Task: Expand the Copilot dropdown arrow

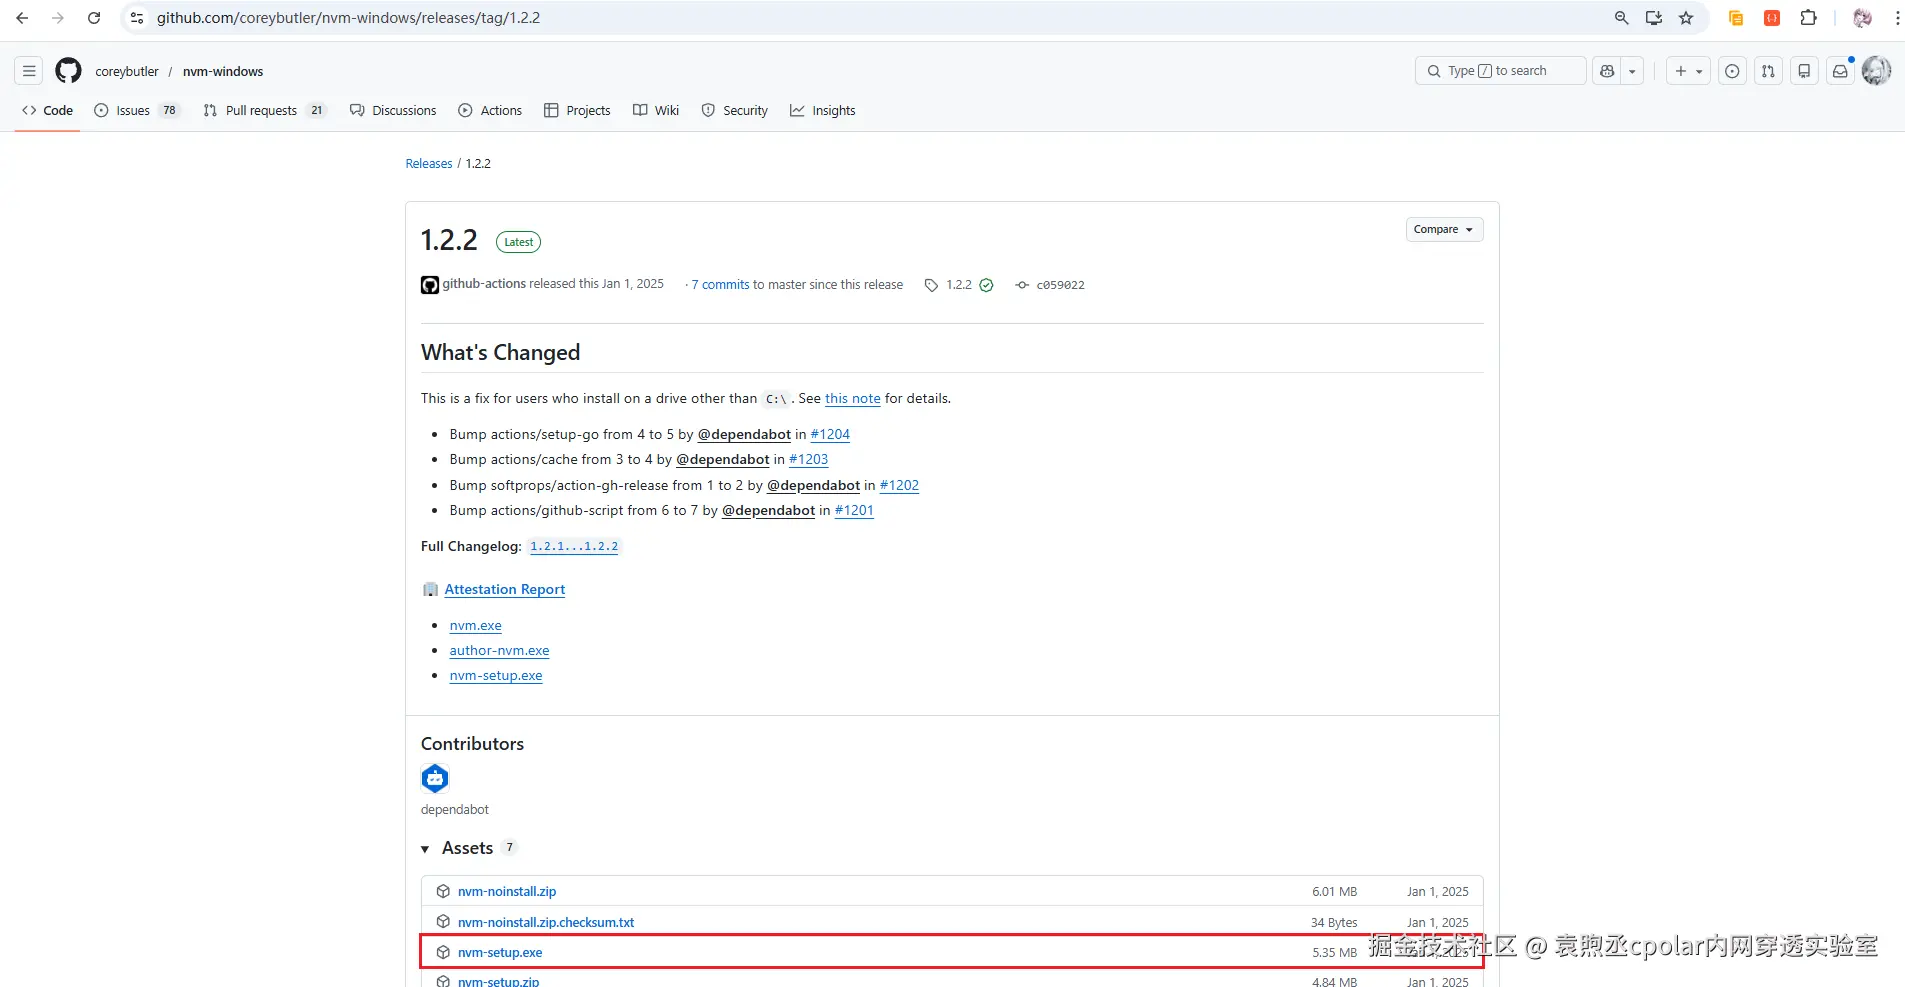Action: (x=1632, y=71)
